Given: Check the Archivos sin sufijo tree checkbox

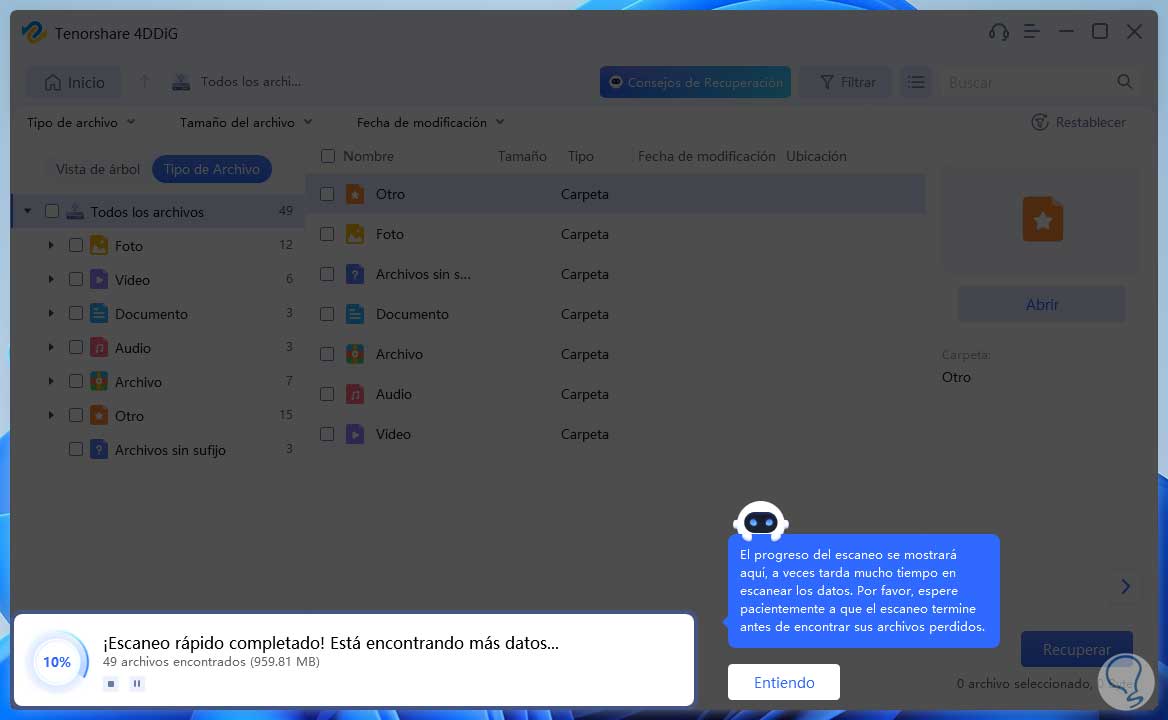Looking at the screenshot, I should pos(75,450).
